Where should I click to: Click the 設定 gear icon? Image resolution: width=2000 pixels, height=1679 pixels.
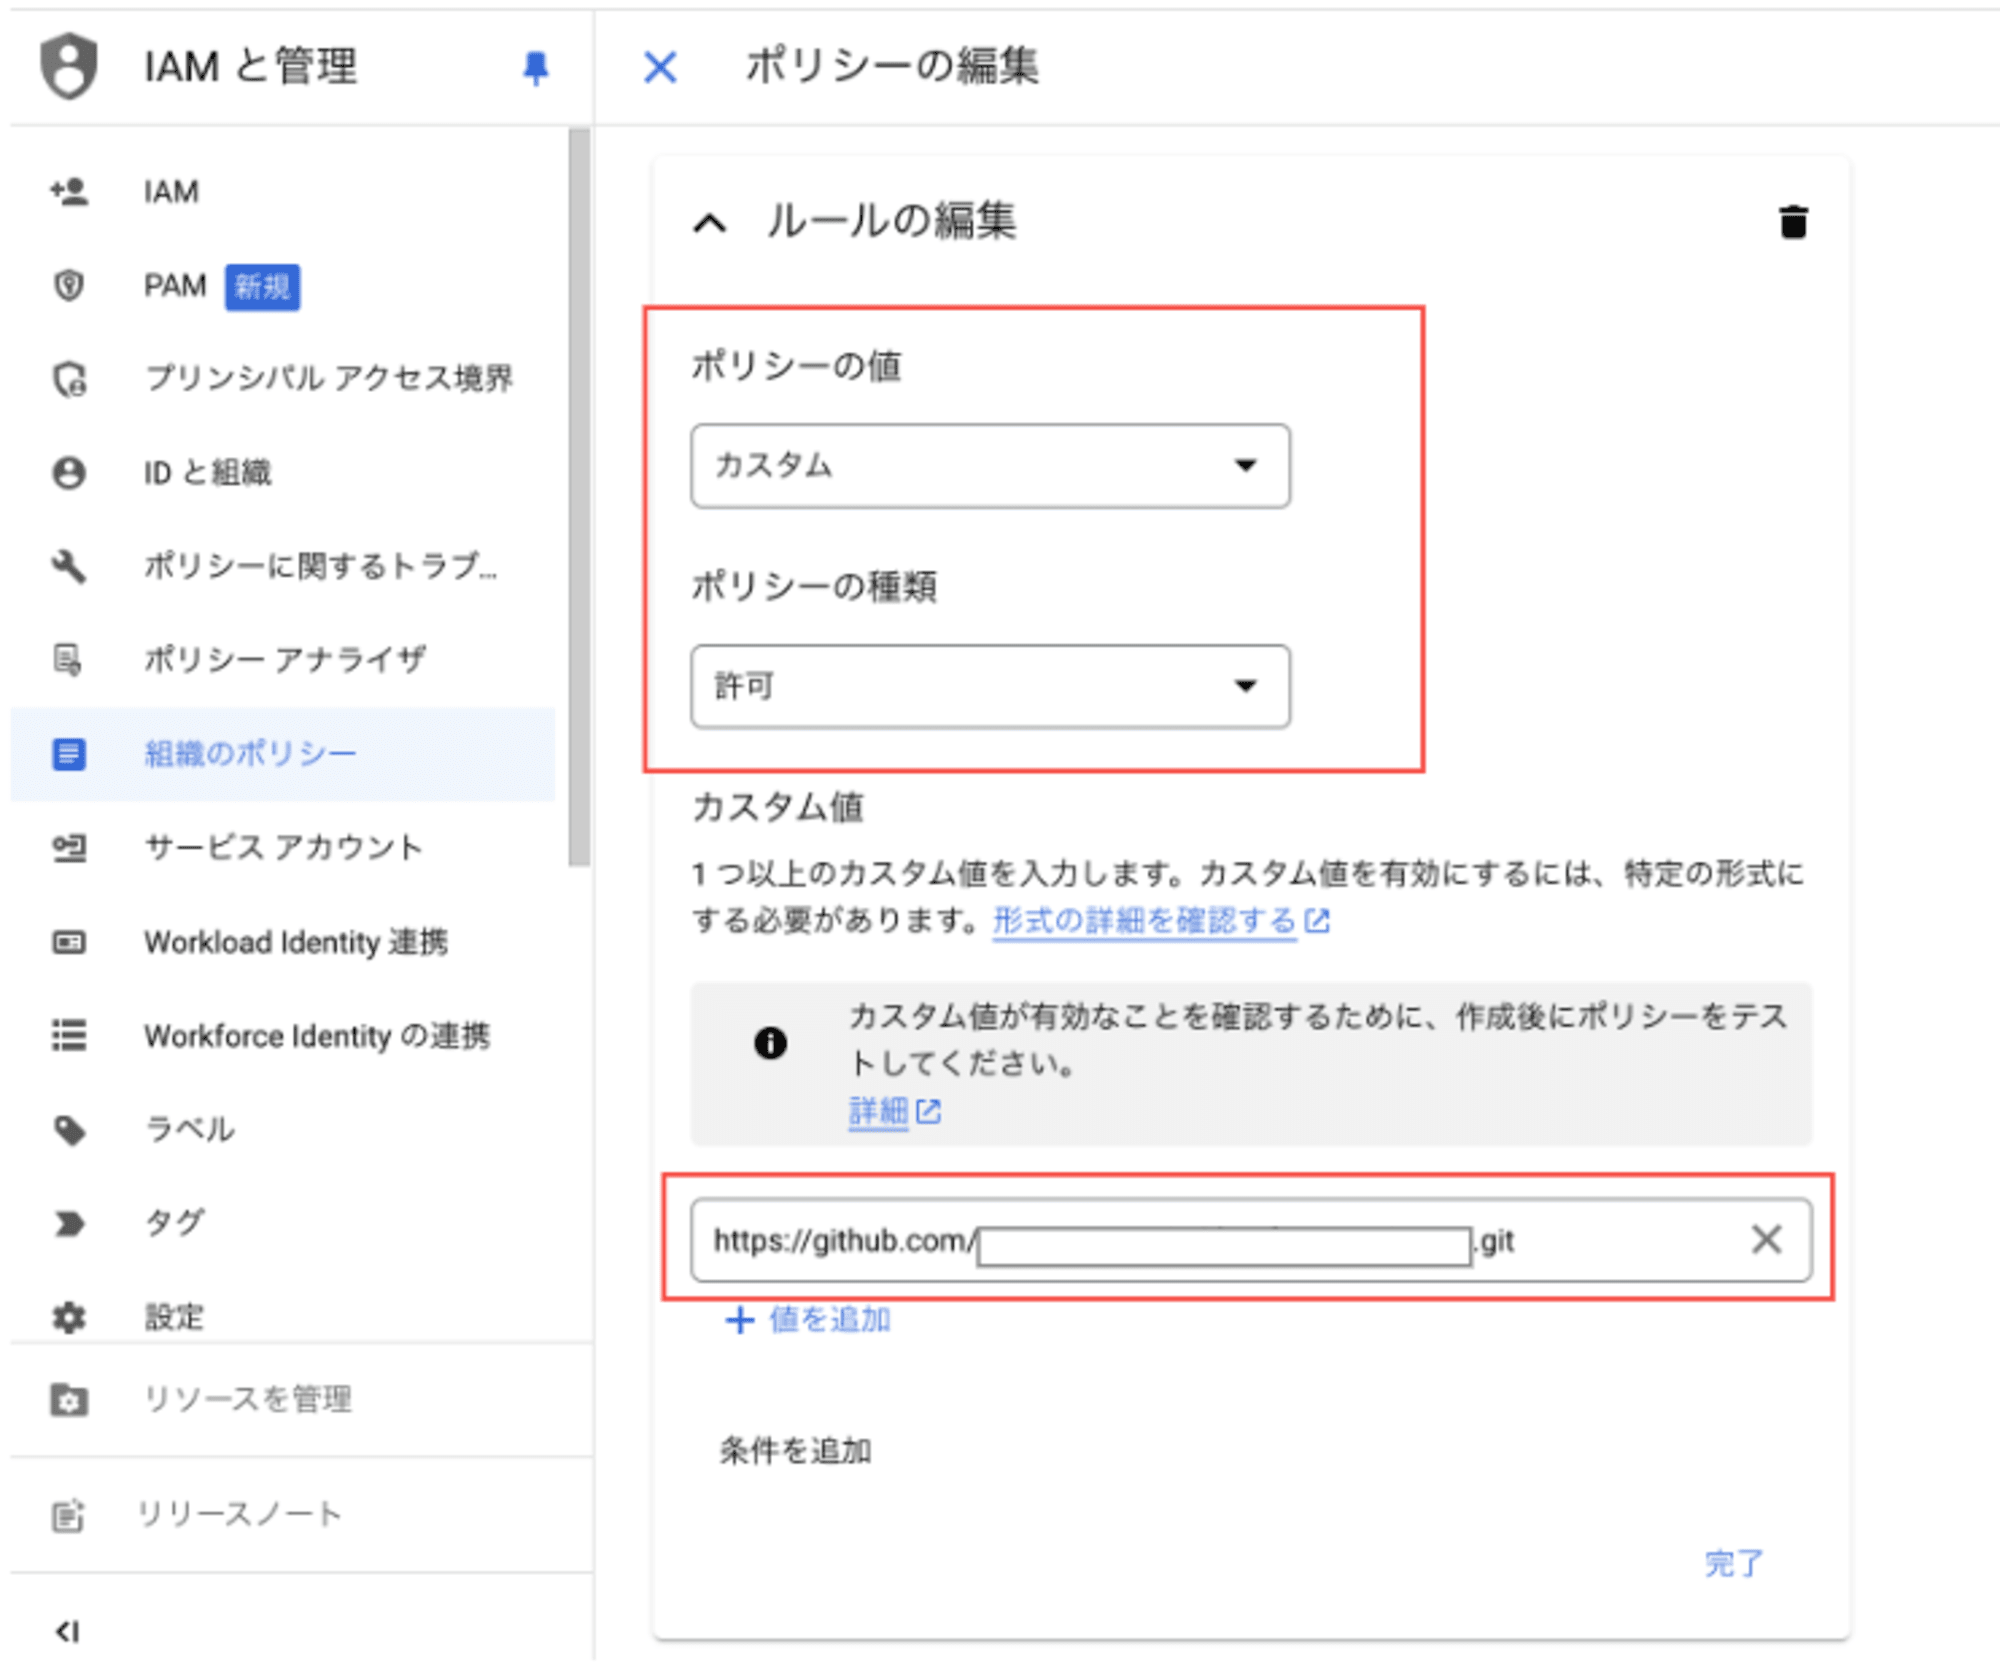pos(69,1317)
